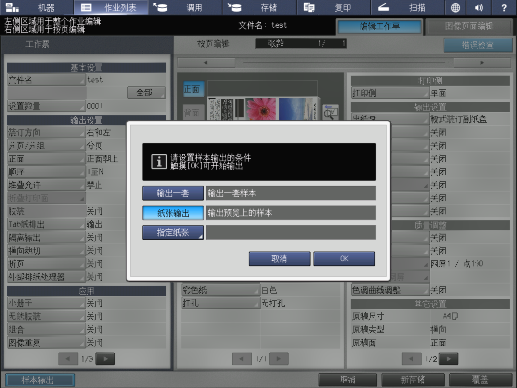Click the 输出预览上的样本 description field
The width and height of the screenshot is (517, 388).
291,213
